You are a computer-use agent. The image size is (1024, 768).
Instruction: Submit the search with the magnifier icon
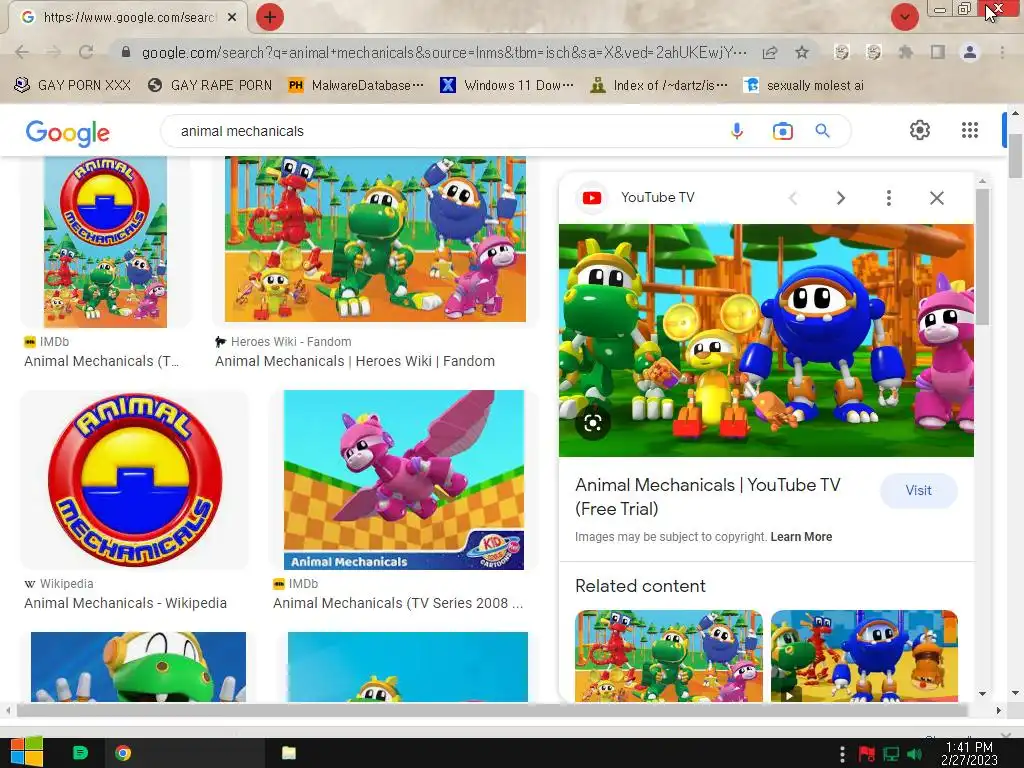(823, 131)
